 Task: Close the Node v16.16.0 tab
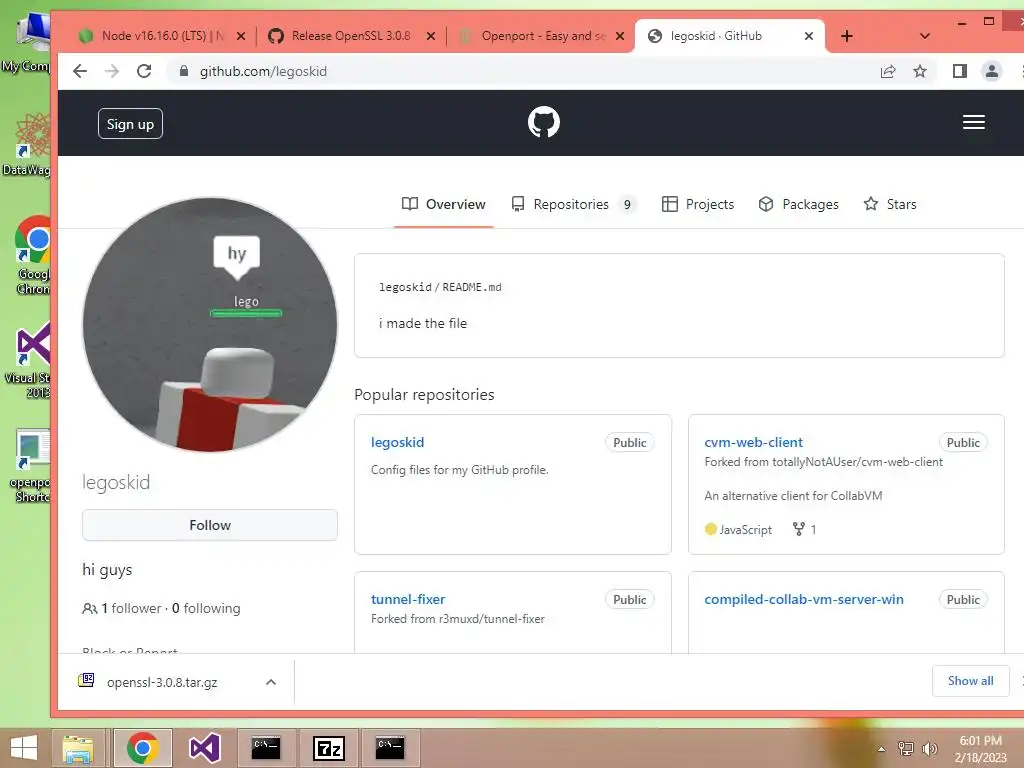pyautogui.click(x=241, y=36)
